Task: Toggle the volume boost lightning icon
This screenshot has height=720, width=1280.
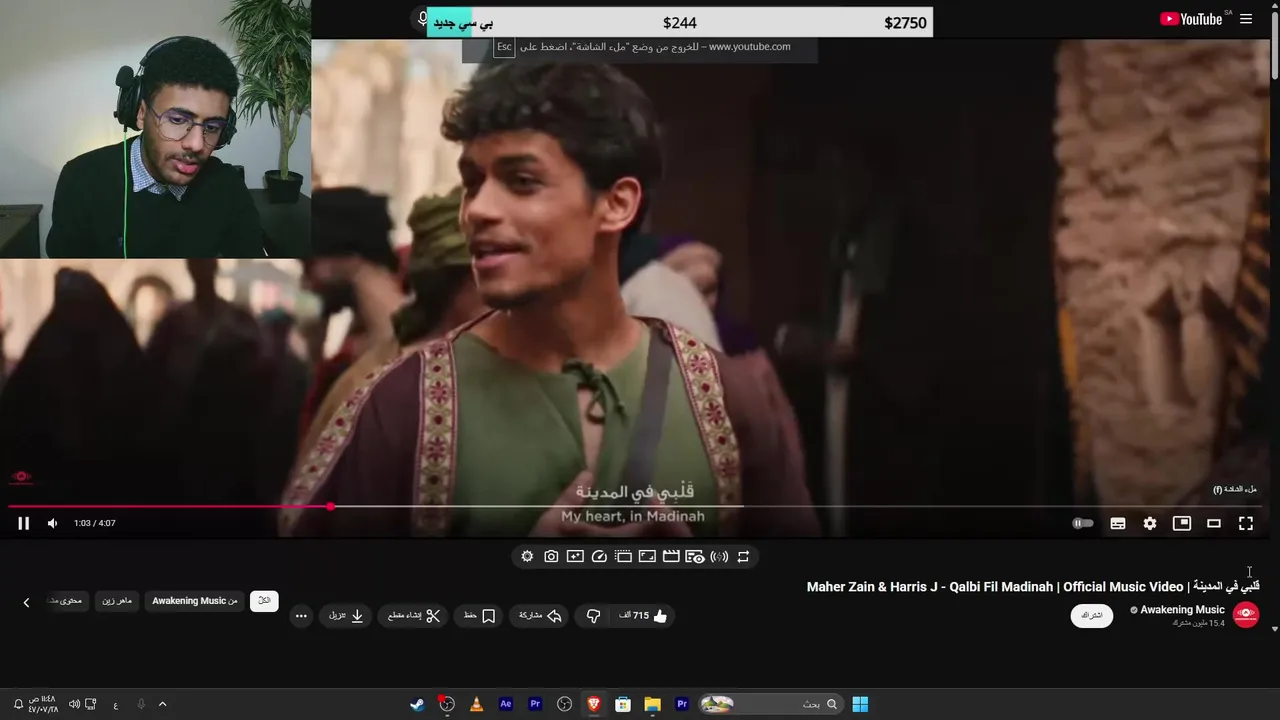Action: click(x=719, y=556)
